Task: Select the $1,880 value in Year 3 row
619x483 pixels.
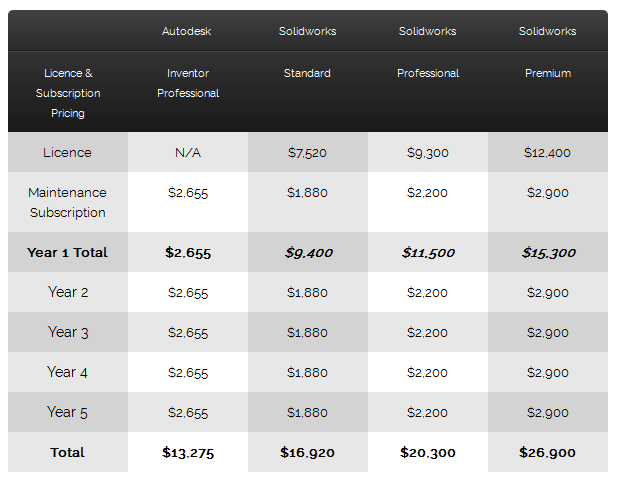Action: click(x=307, y=333)
